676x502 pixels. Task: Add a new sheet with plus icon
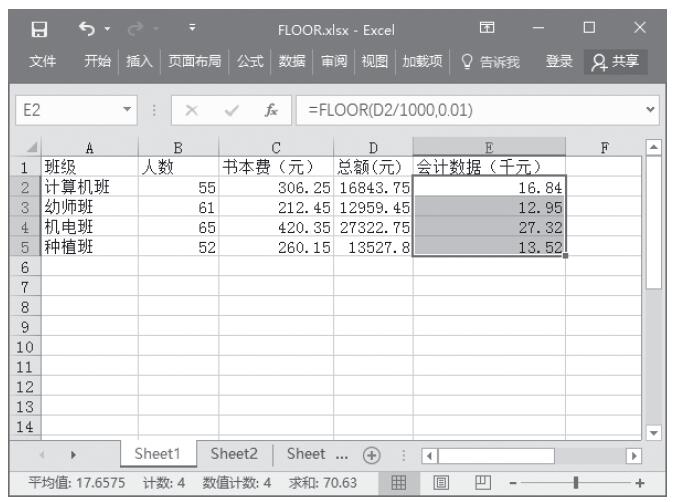pos(373,454)
